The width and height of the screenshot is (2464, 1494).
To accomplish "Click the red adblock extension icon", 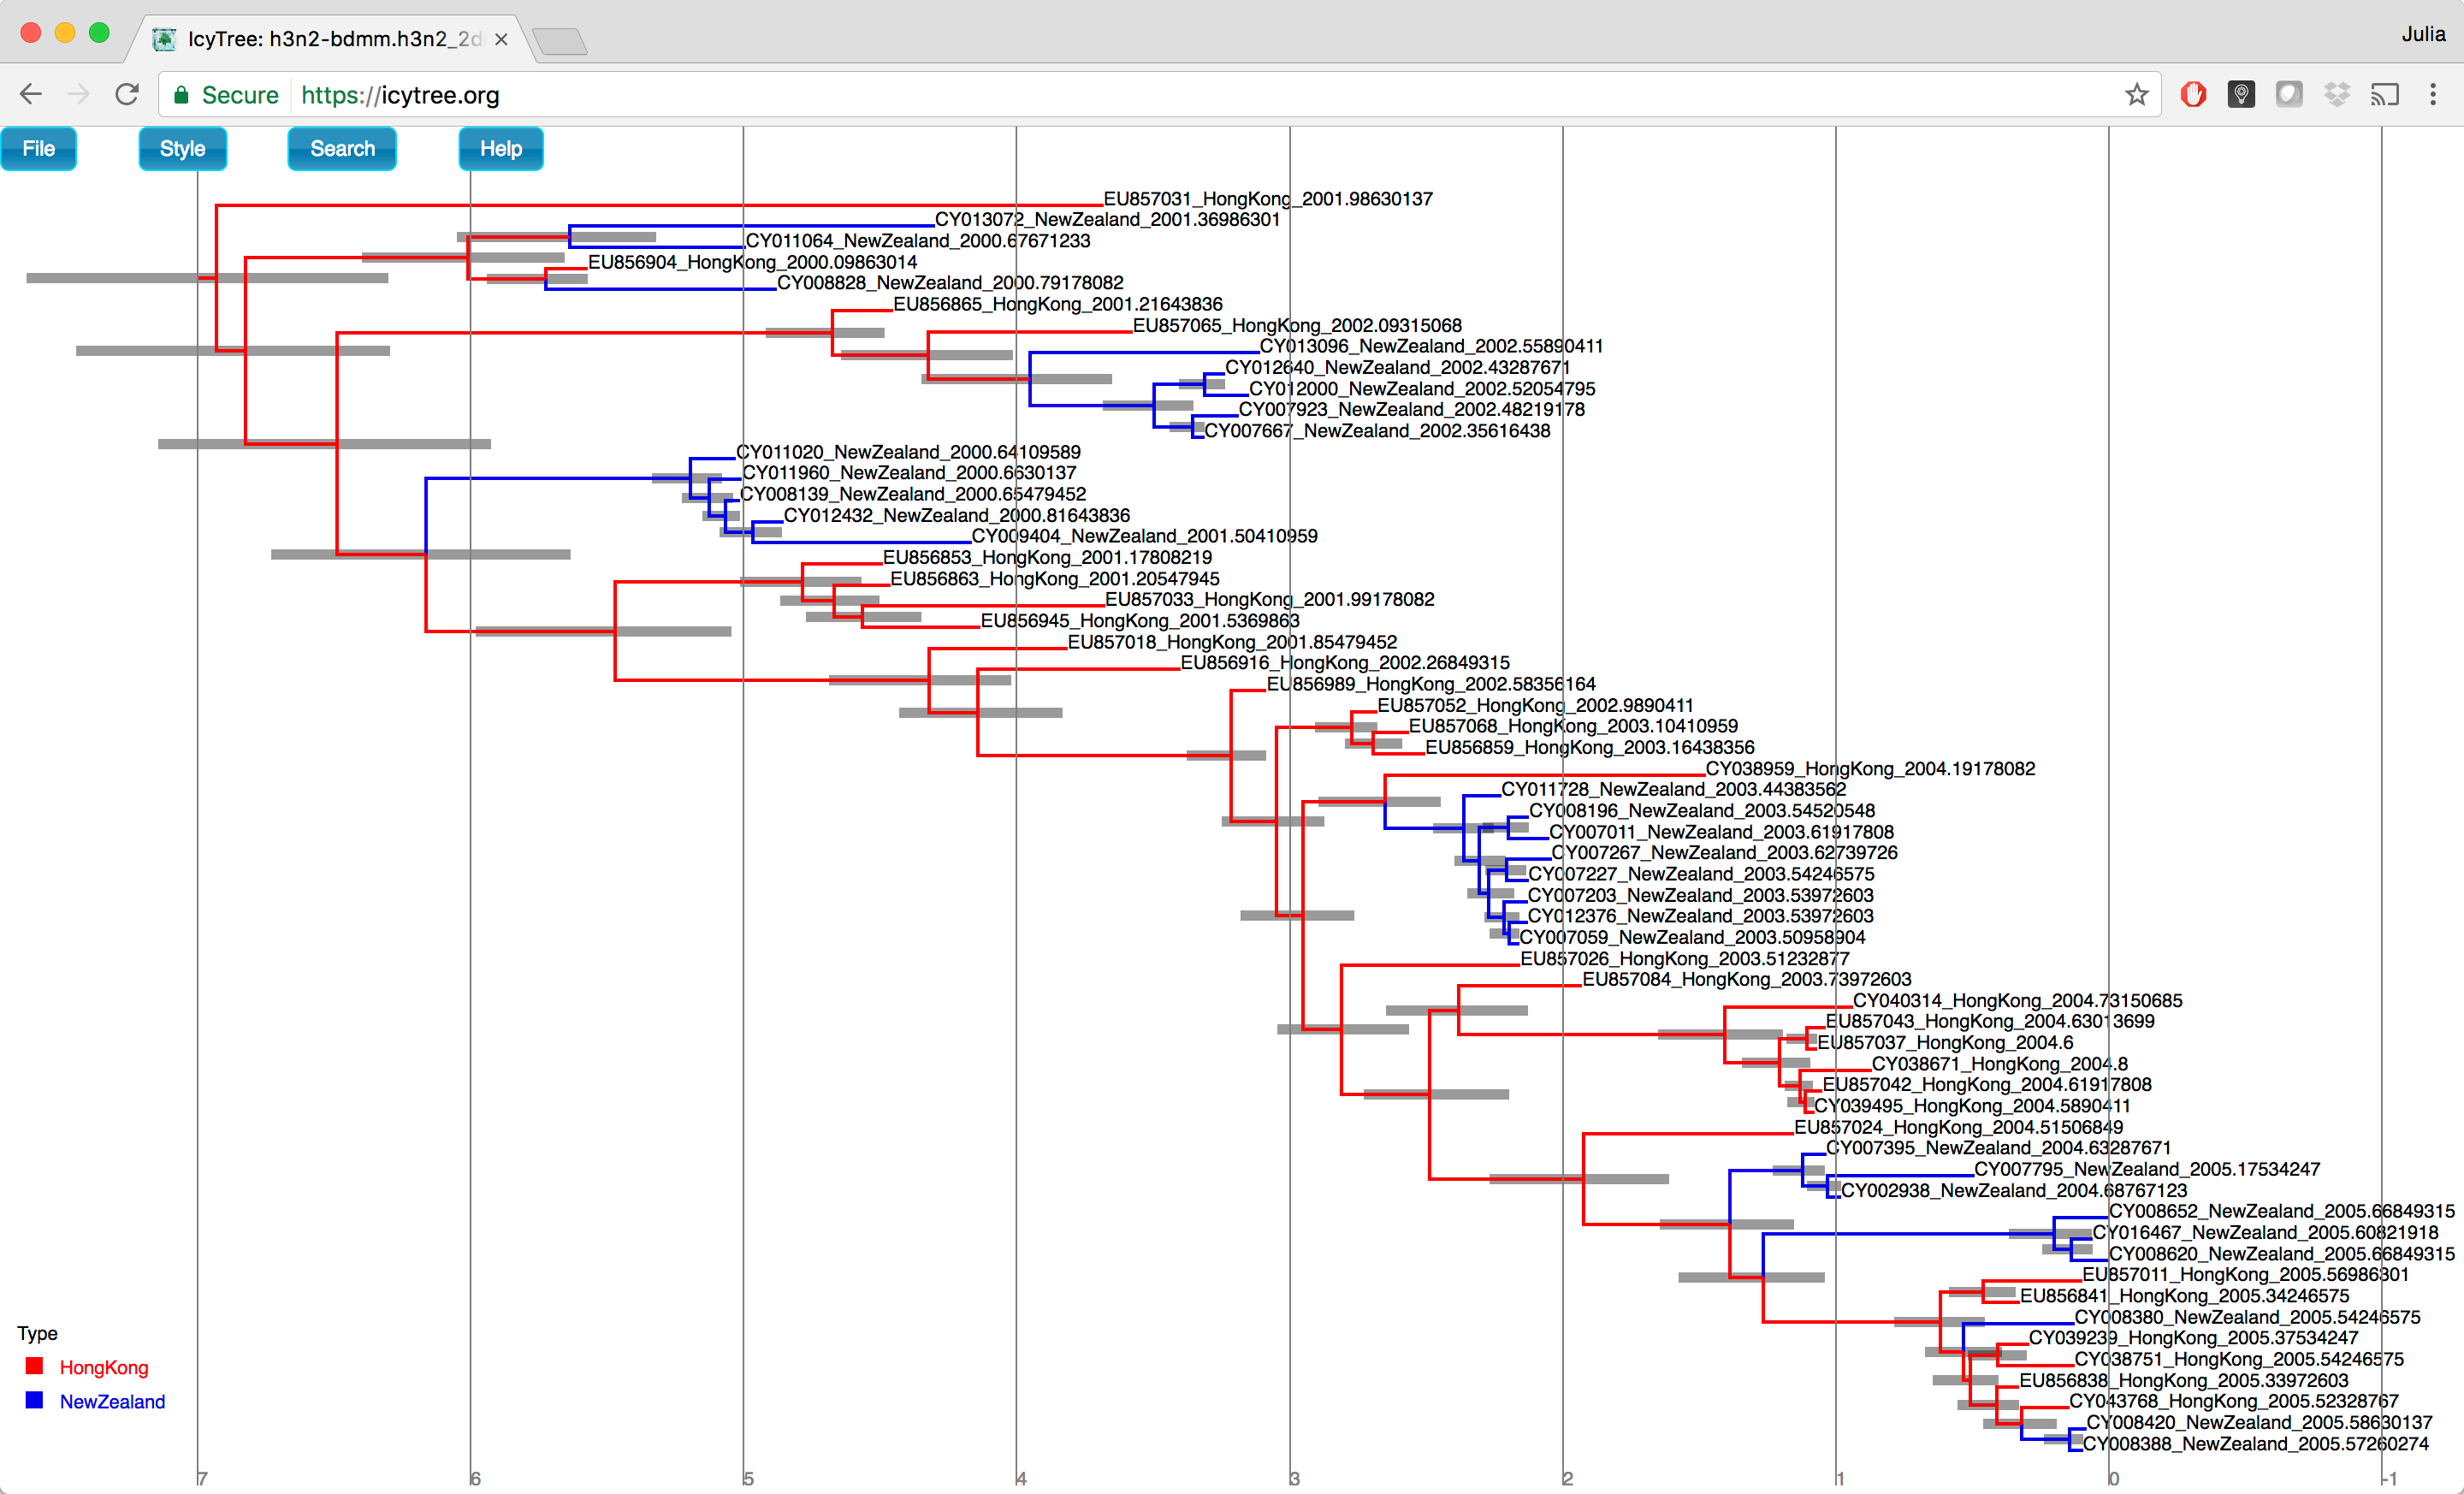I will click(x=2193, y=94).
